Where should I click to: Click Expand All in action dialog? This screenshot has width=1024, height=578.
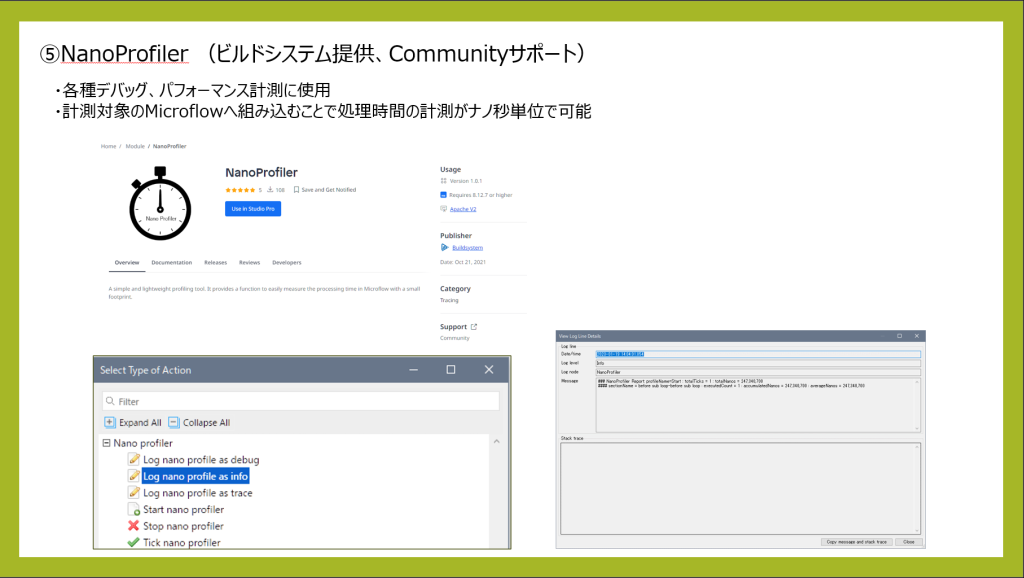(x=133, y=423)
